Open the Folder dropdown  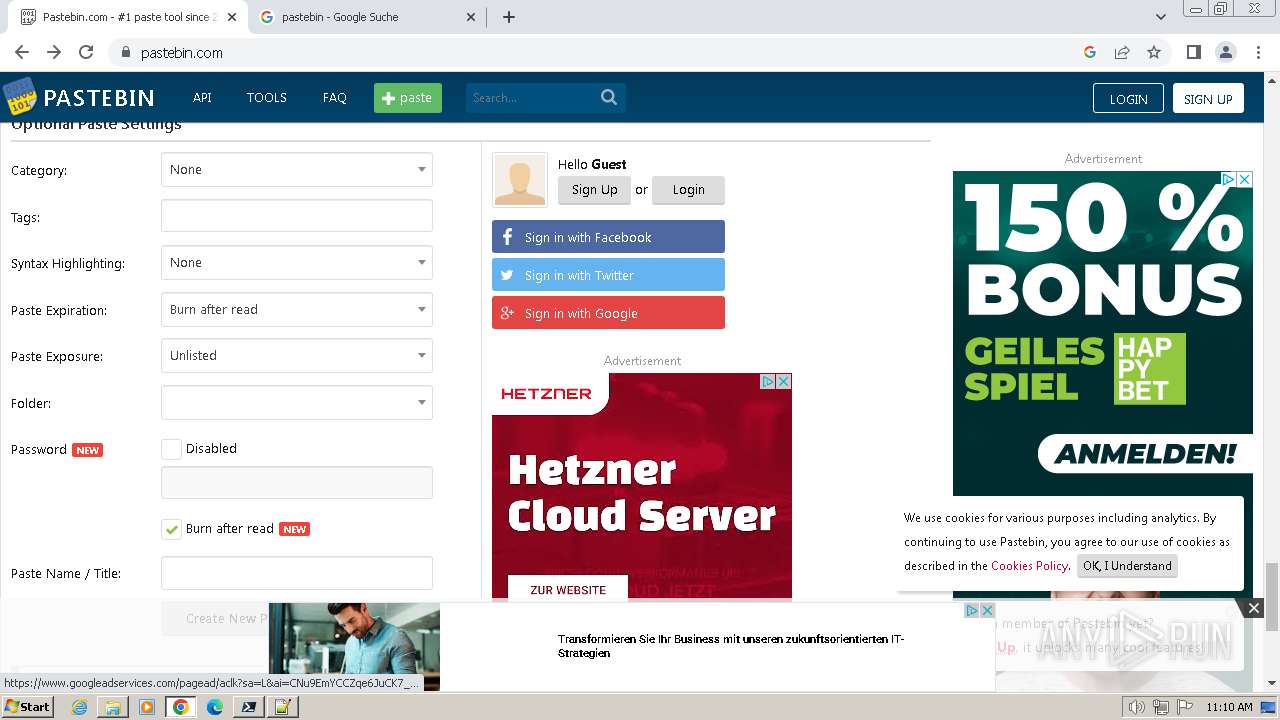point(297,403)
